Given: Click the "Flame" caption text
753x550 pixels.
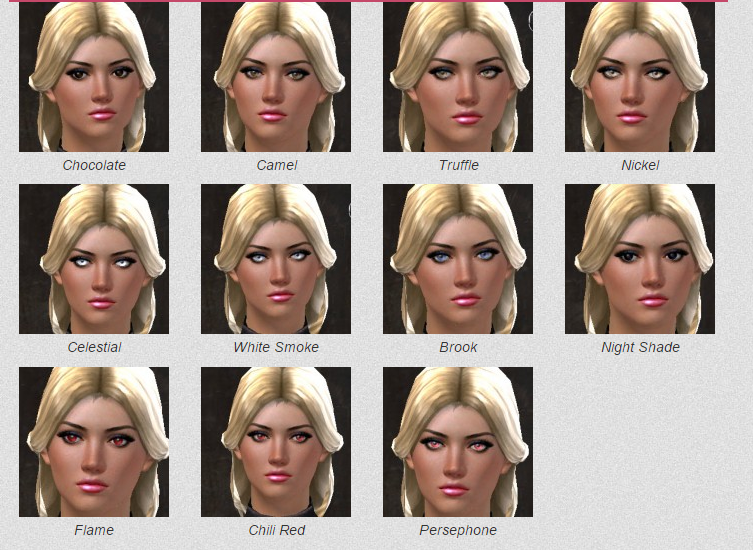Looking at the screenshot, I should (94, 530).
